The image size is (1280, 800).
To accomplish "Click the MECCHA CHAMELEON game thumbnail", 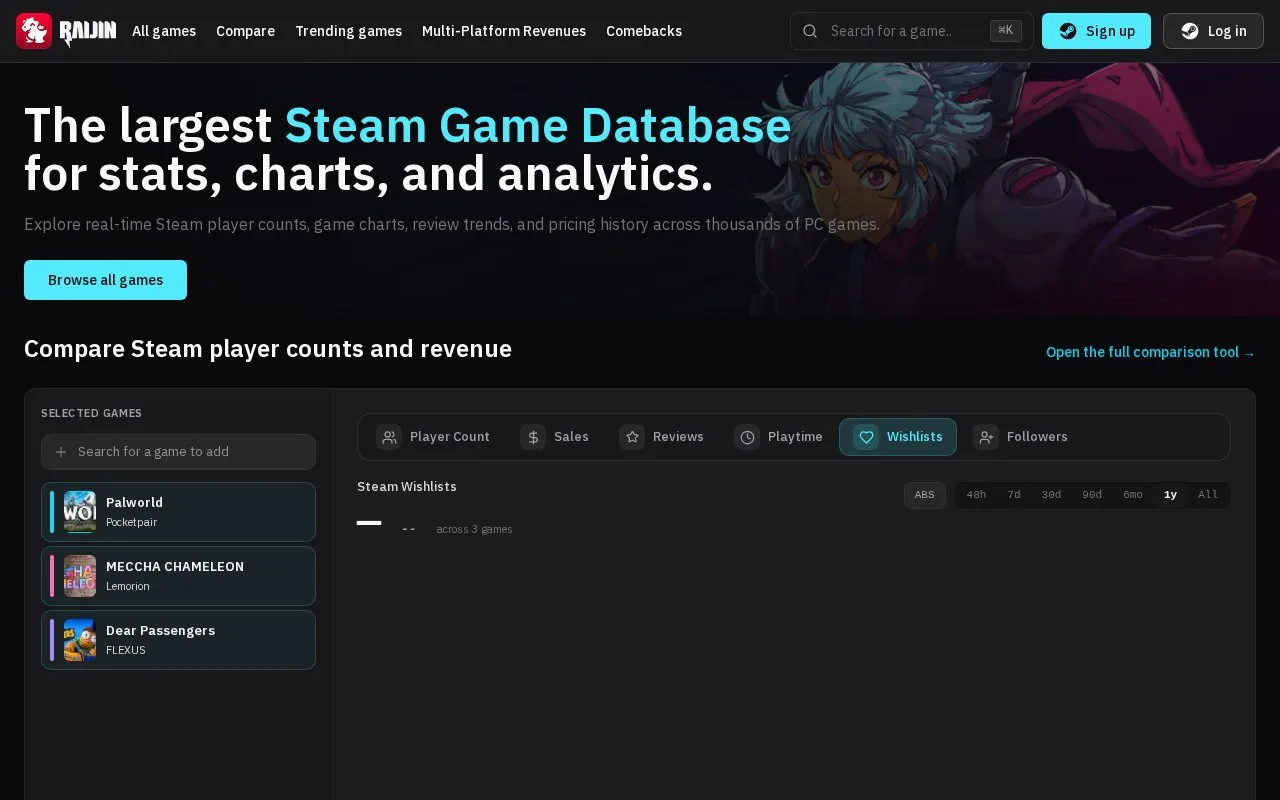I will tap(80, 576).
